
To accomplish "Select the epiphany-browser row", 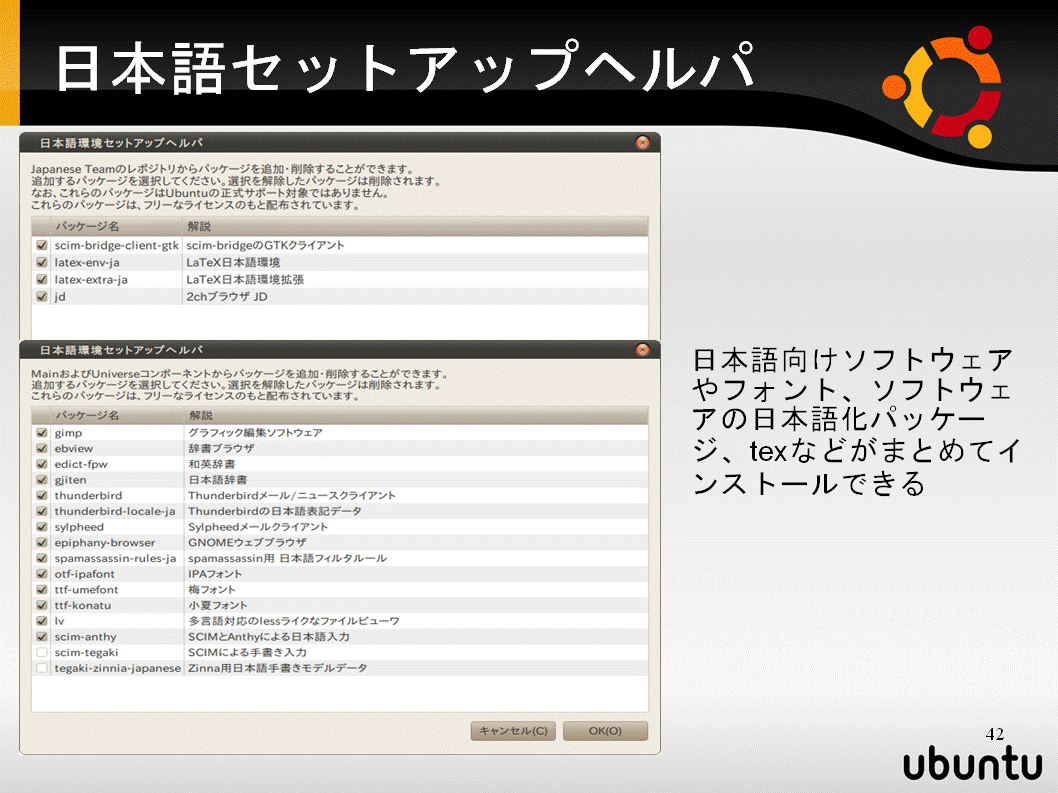I will point(340,543).
